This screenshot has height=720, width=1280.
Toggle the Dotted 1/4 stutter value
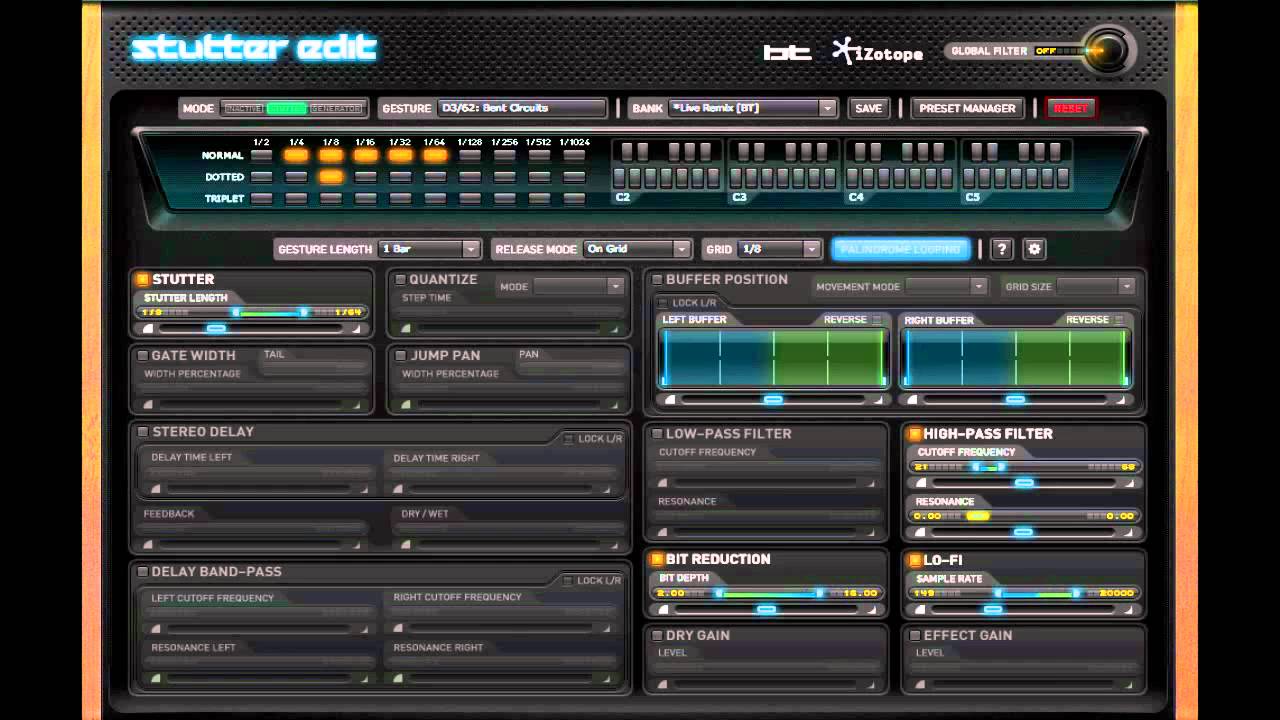point(296,177)
